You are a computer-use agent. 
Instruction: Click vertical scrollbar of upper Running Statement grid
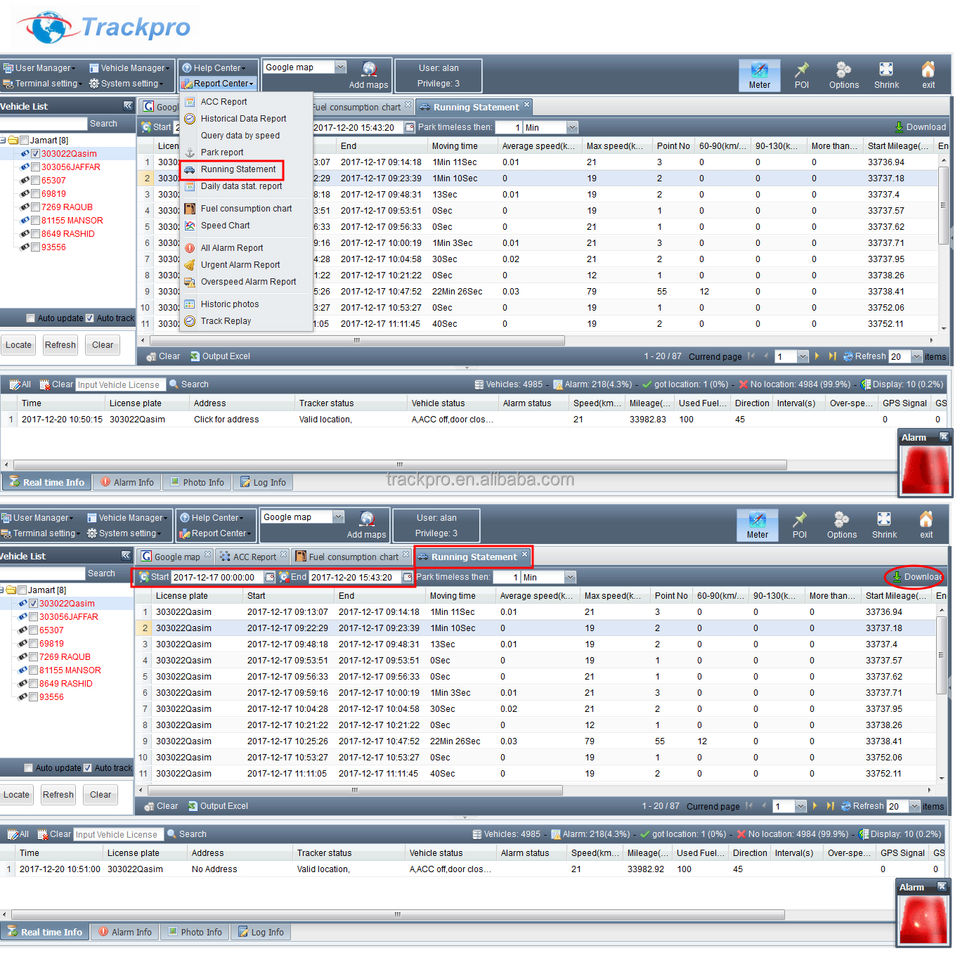943,203
